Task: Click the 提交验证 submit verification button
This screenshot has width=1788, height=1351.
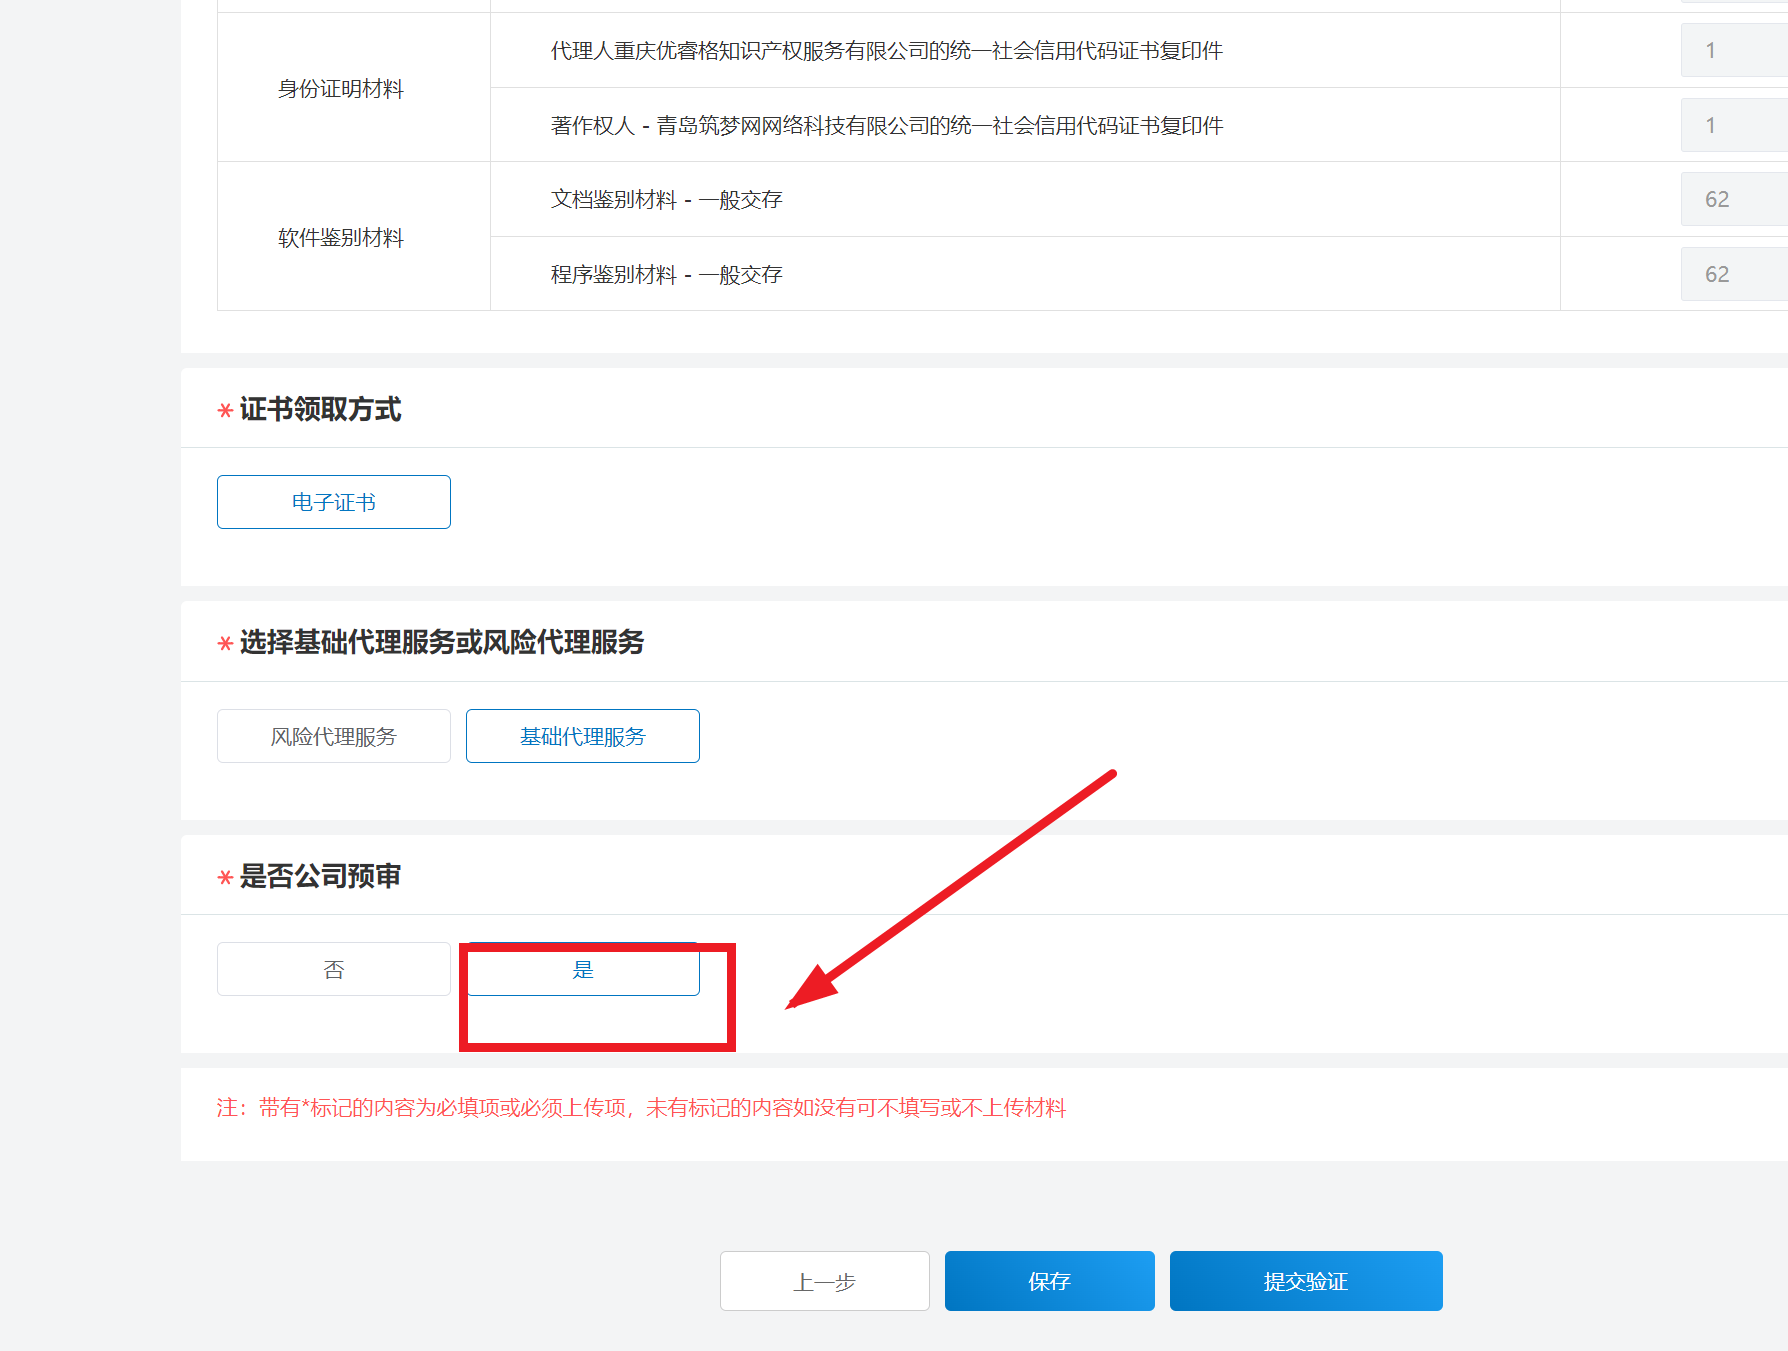Action: pyautogui.click(x=1305, y=1281)
